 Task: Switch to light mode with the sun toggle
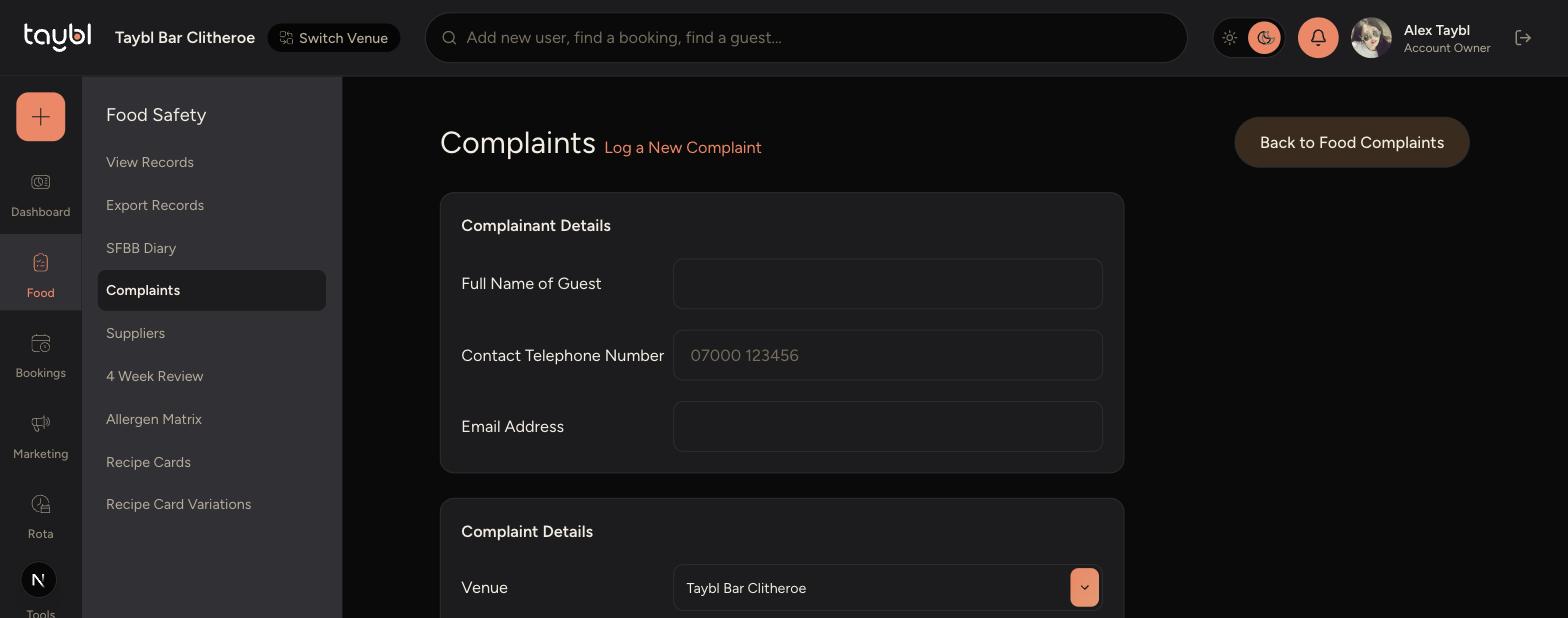(x=1230, y=38)
